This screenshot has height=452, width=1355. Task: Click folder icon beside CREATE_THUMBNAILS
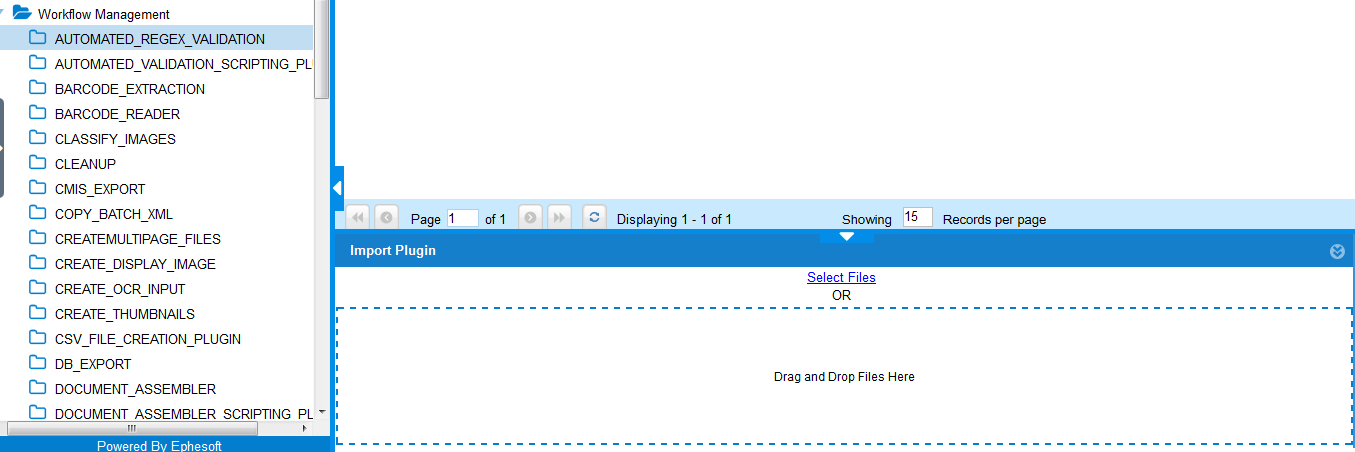[38, 313]
